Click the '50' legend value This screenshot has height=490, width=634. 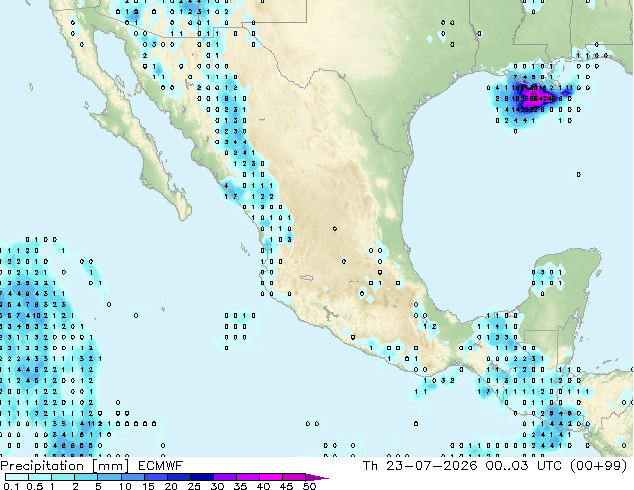click(x=310, y=486)
